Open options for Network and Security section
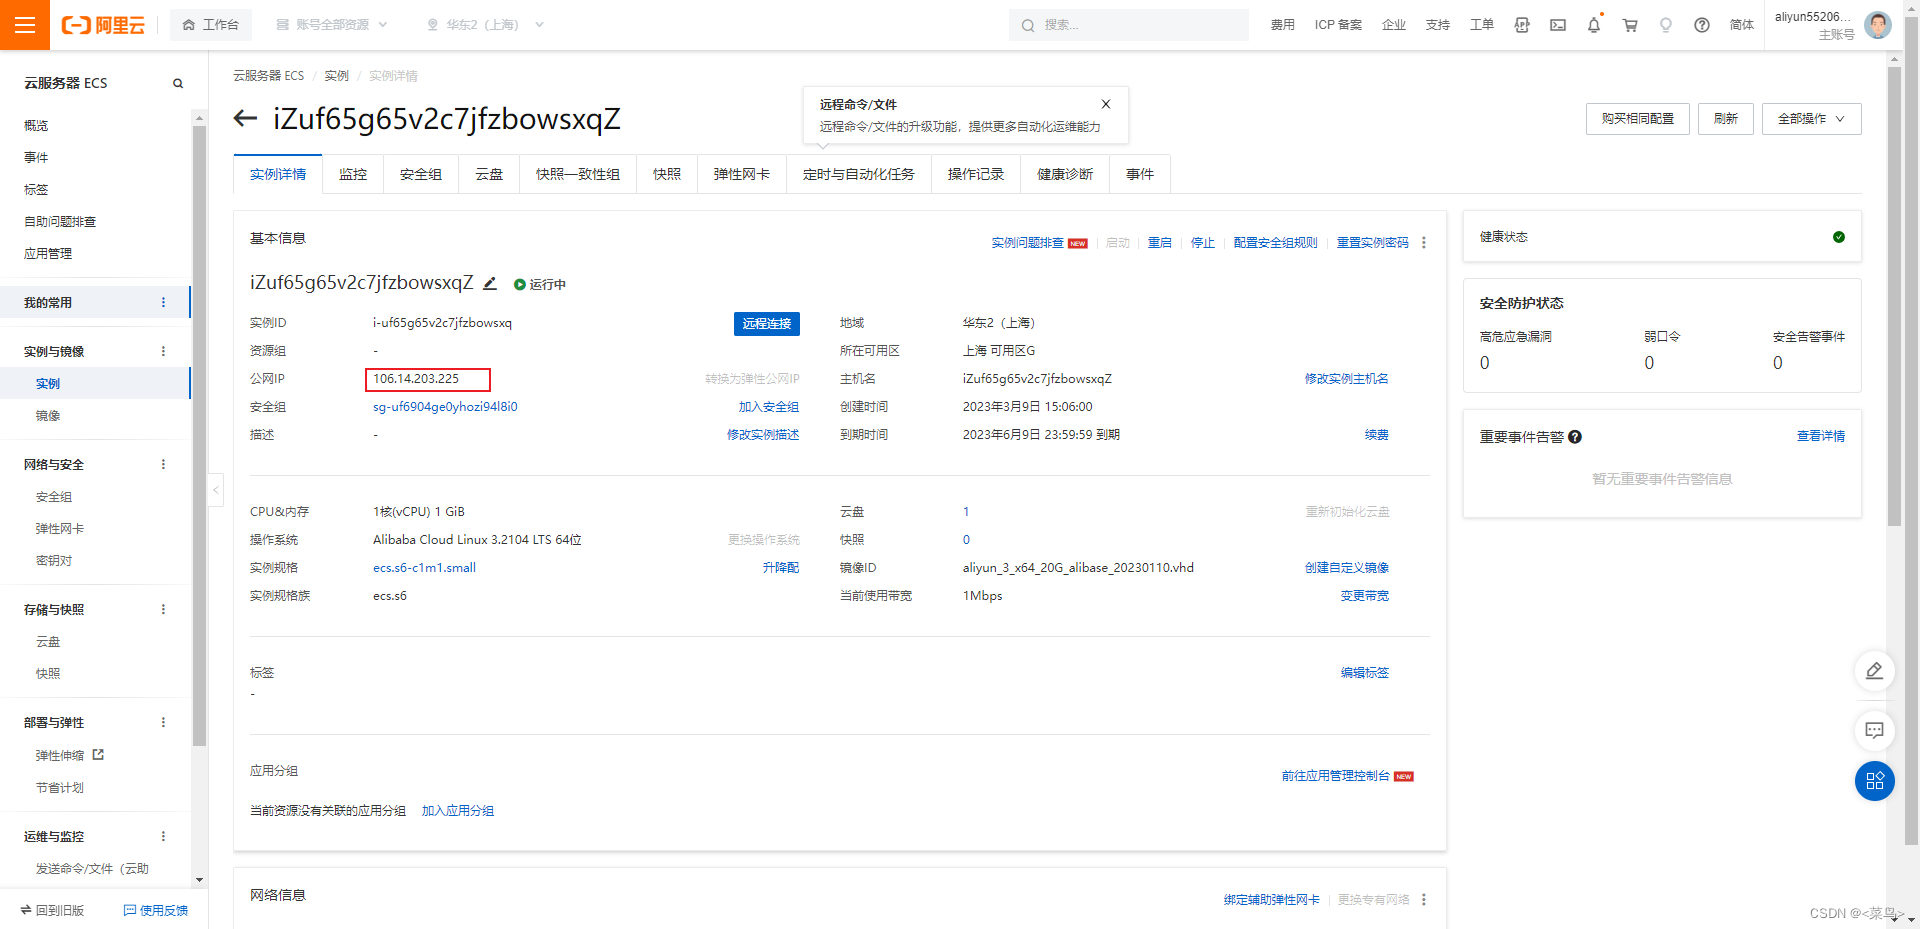This screenshot has width=1920, height=929. click(164, 464)
